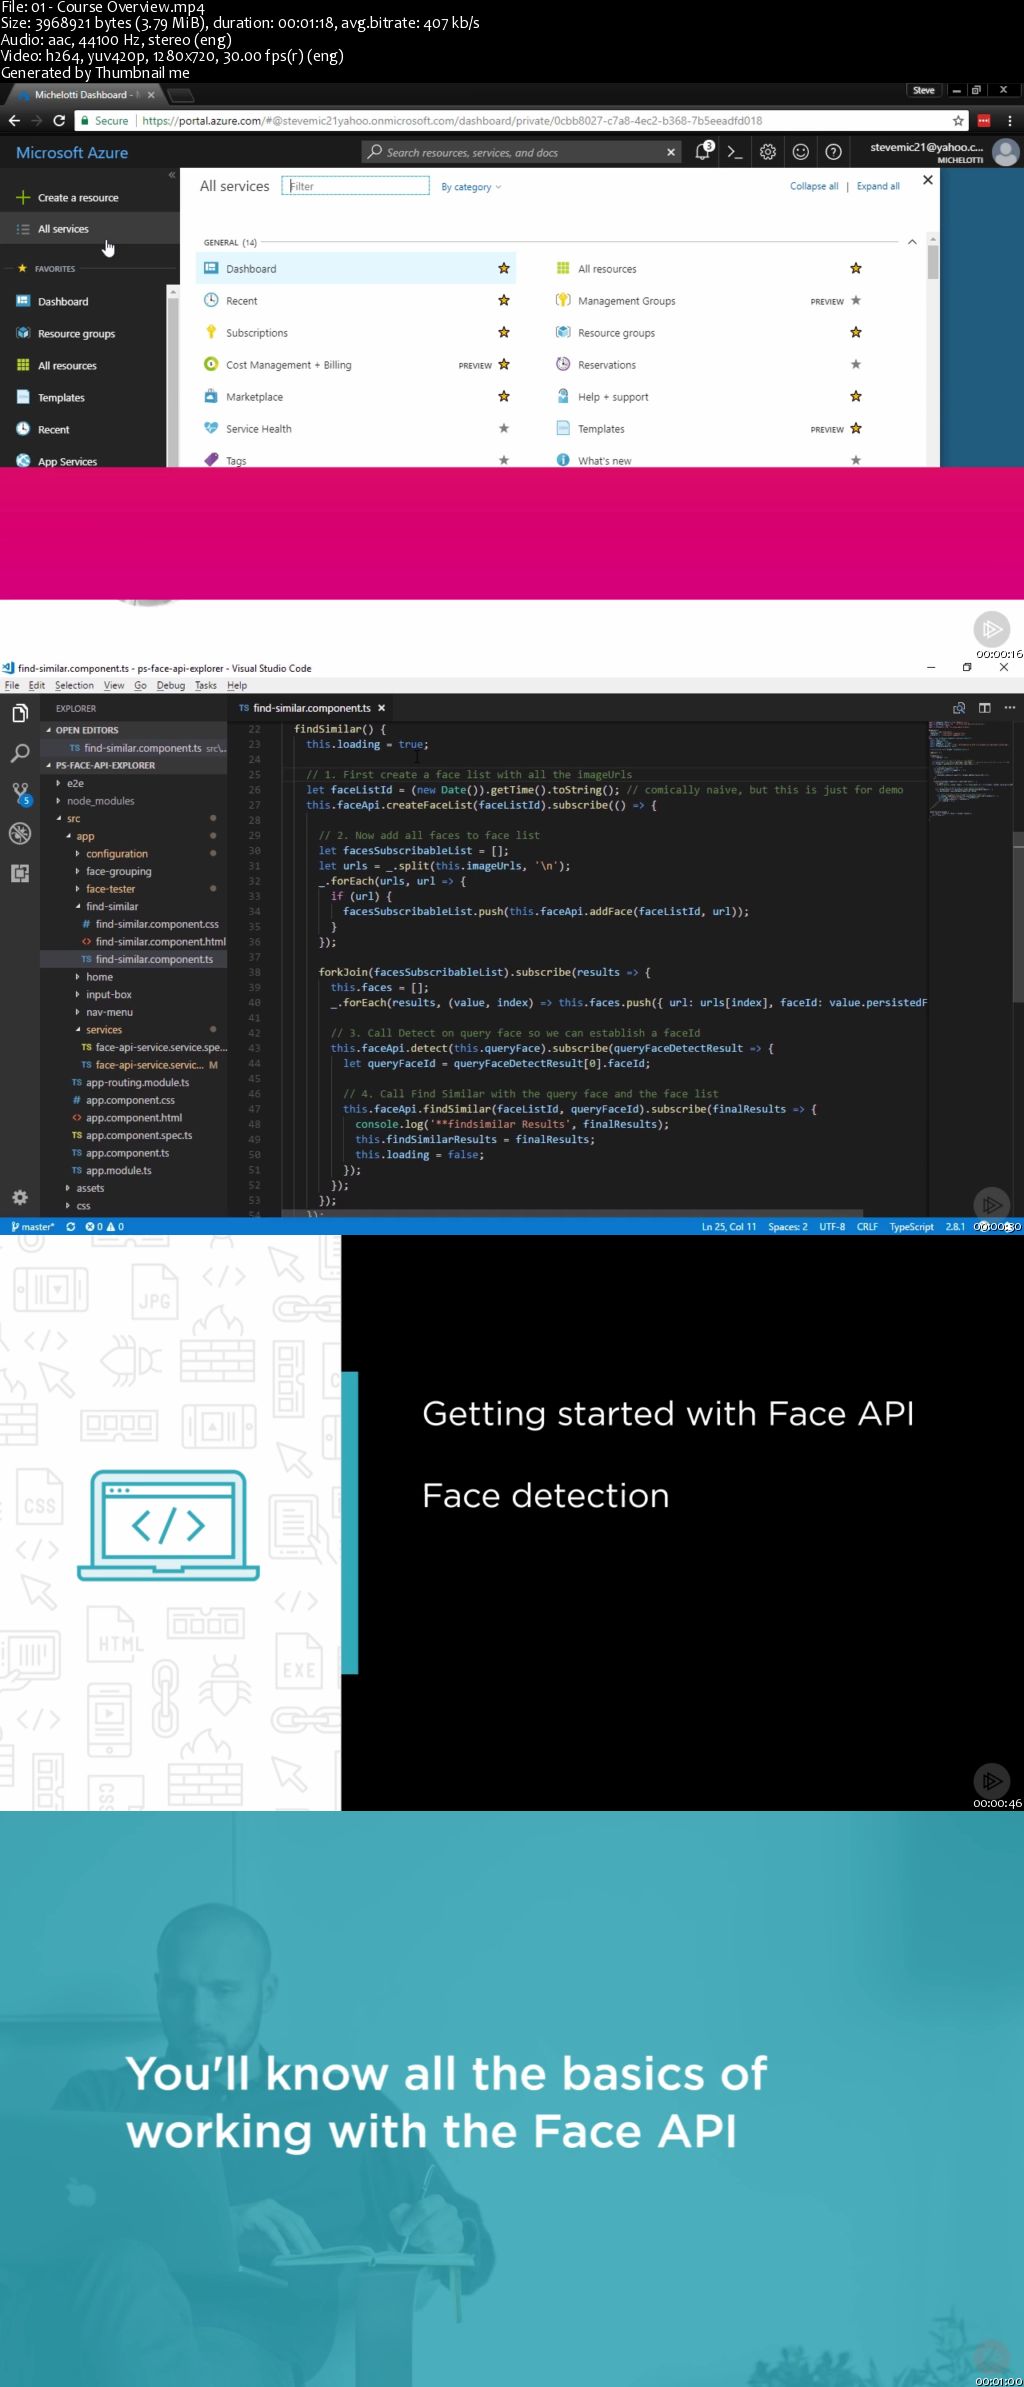The height and width of the screenshot is (2387, 1024).
Task: Toggle favorite star for Subscriptions service
Action: point(504,332)
